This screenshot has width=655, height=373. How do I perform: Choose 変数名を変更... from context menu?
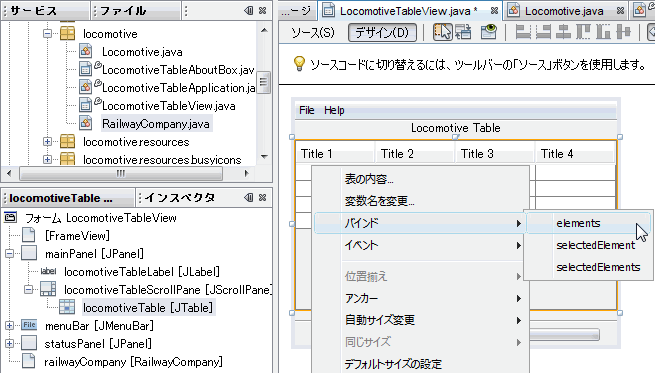coord(419,201)
